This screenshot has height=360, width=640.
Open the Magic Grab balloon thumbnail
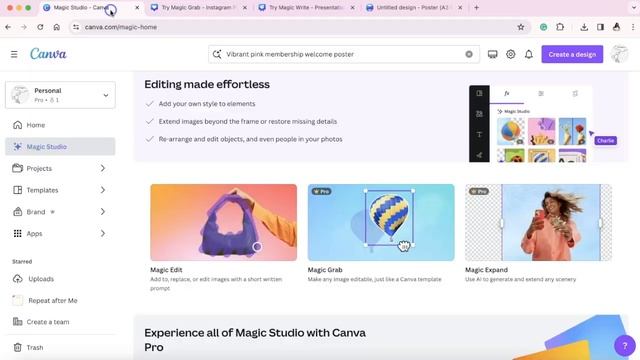pyautogui.click(x=381, y=222)
